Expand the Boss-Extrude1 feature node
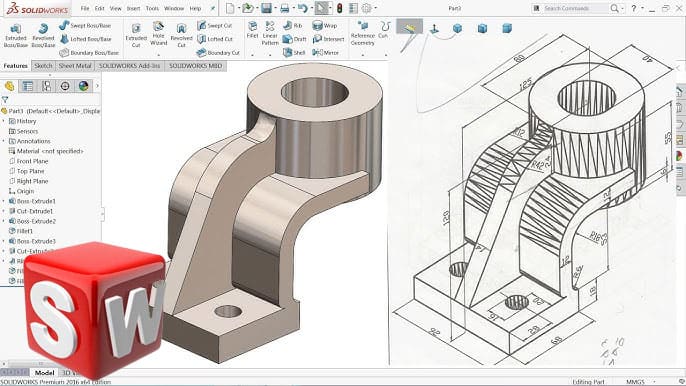The image size is (686, 386). pyautogui.click(x=4, y=201)
